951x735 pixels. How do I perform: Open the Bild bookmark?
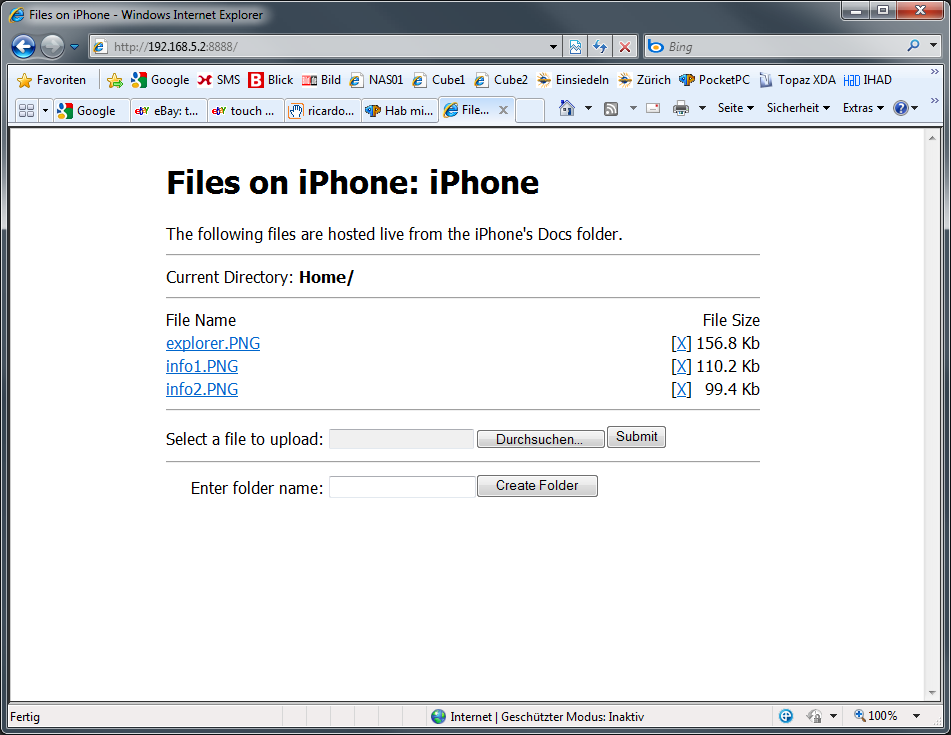[x=321, y=80]
